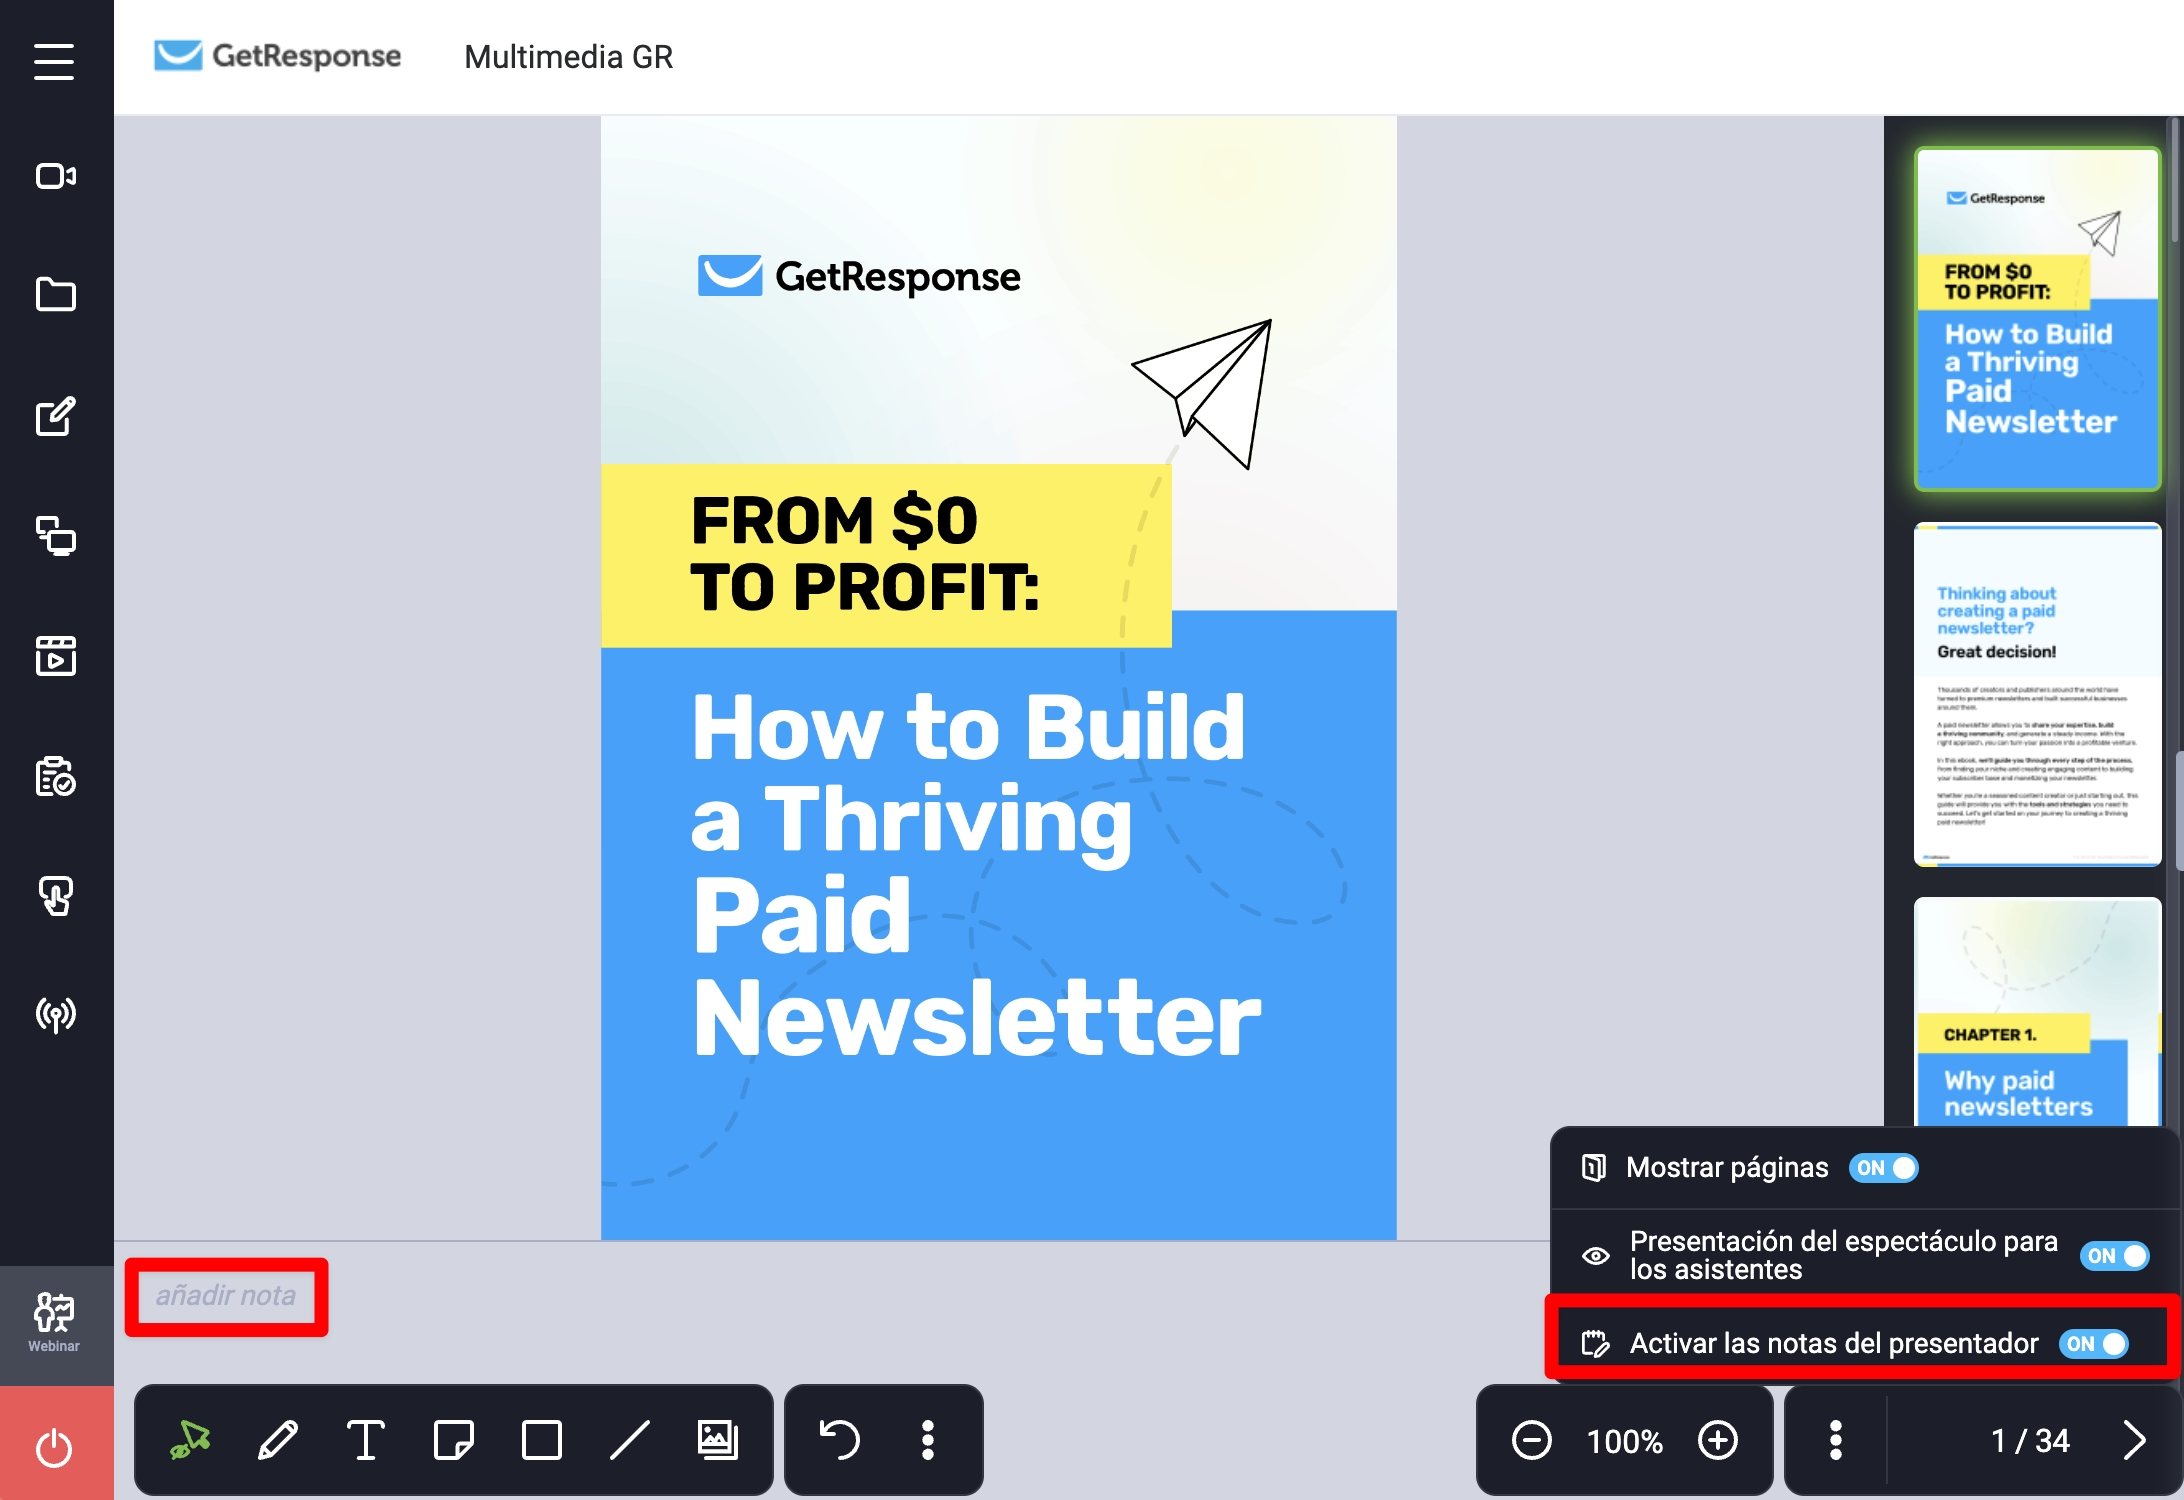Viewport: 2184px width, 1500px height.
Task: Click the thumbnails panel scrollbar
Action: pyautogui.click(x=2176, y=180)
